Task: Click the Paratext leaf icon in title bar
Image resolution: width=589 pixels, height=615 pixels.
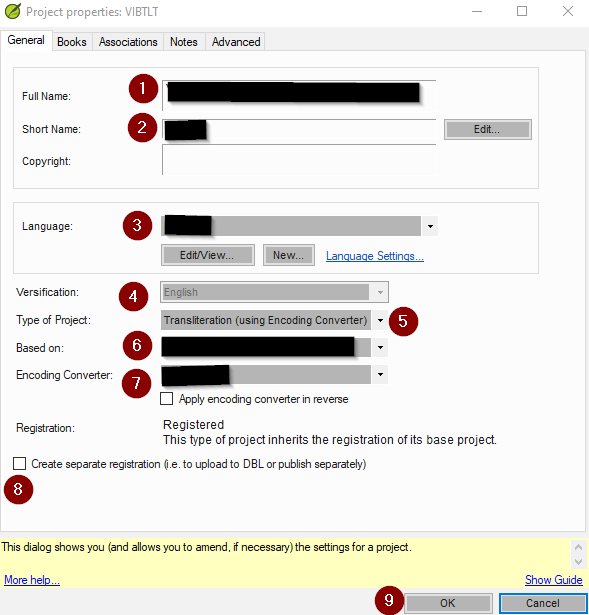Action: click(x=13, y=11)
